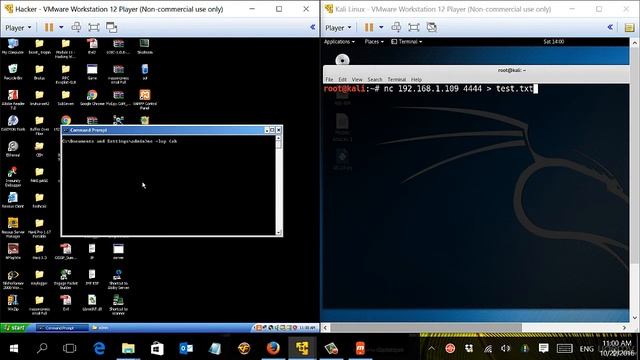Collapse toolbar chevron in Kali VMware window
The width and height of the screenshot is (640, 360).
click(x=610, y=27)
